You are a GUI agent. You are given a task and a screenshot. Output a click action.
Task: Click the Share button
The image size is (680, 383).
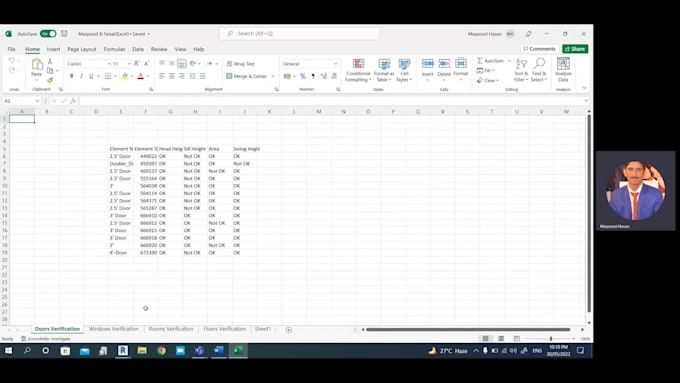pyautogui.click(x=575, y=49)
